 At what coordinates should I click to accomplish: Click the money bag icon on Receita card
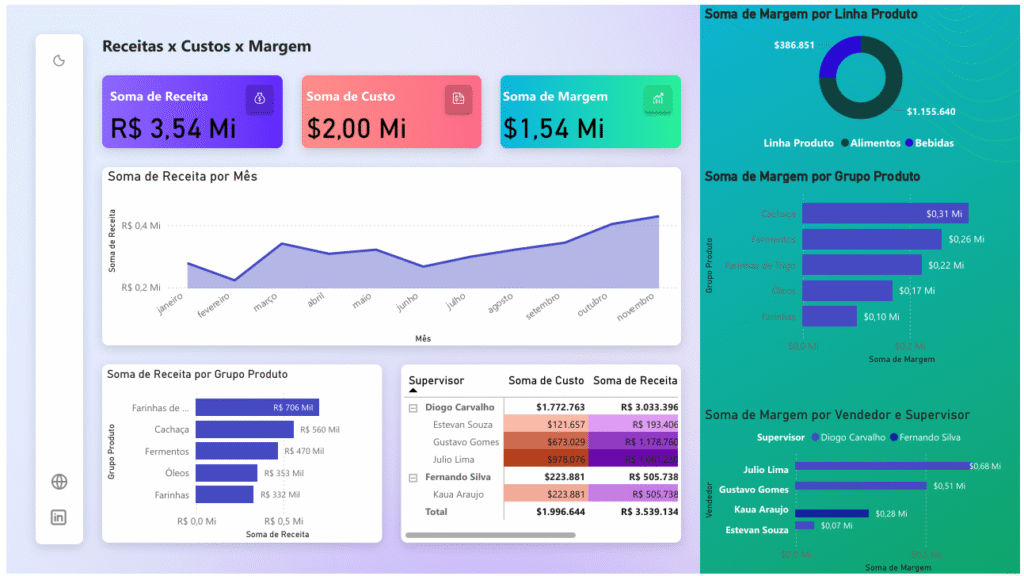click(x=259, y=98)
